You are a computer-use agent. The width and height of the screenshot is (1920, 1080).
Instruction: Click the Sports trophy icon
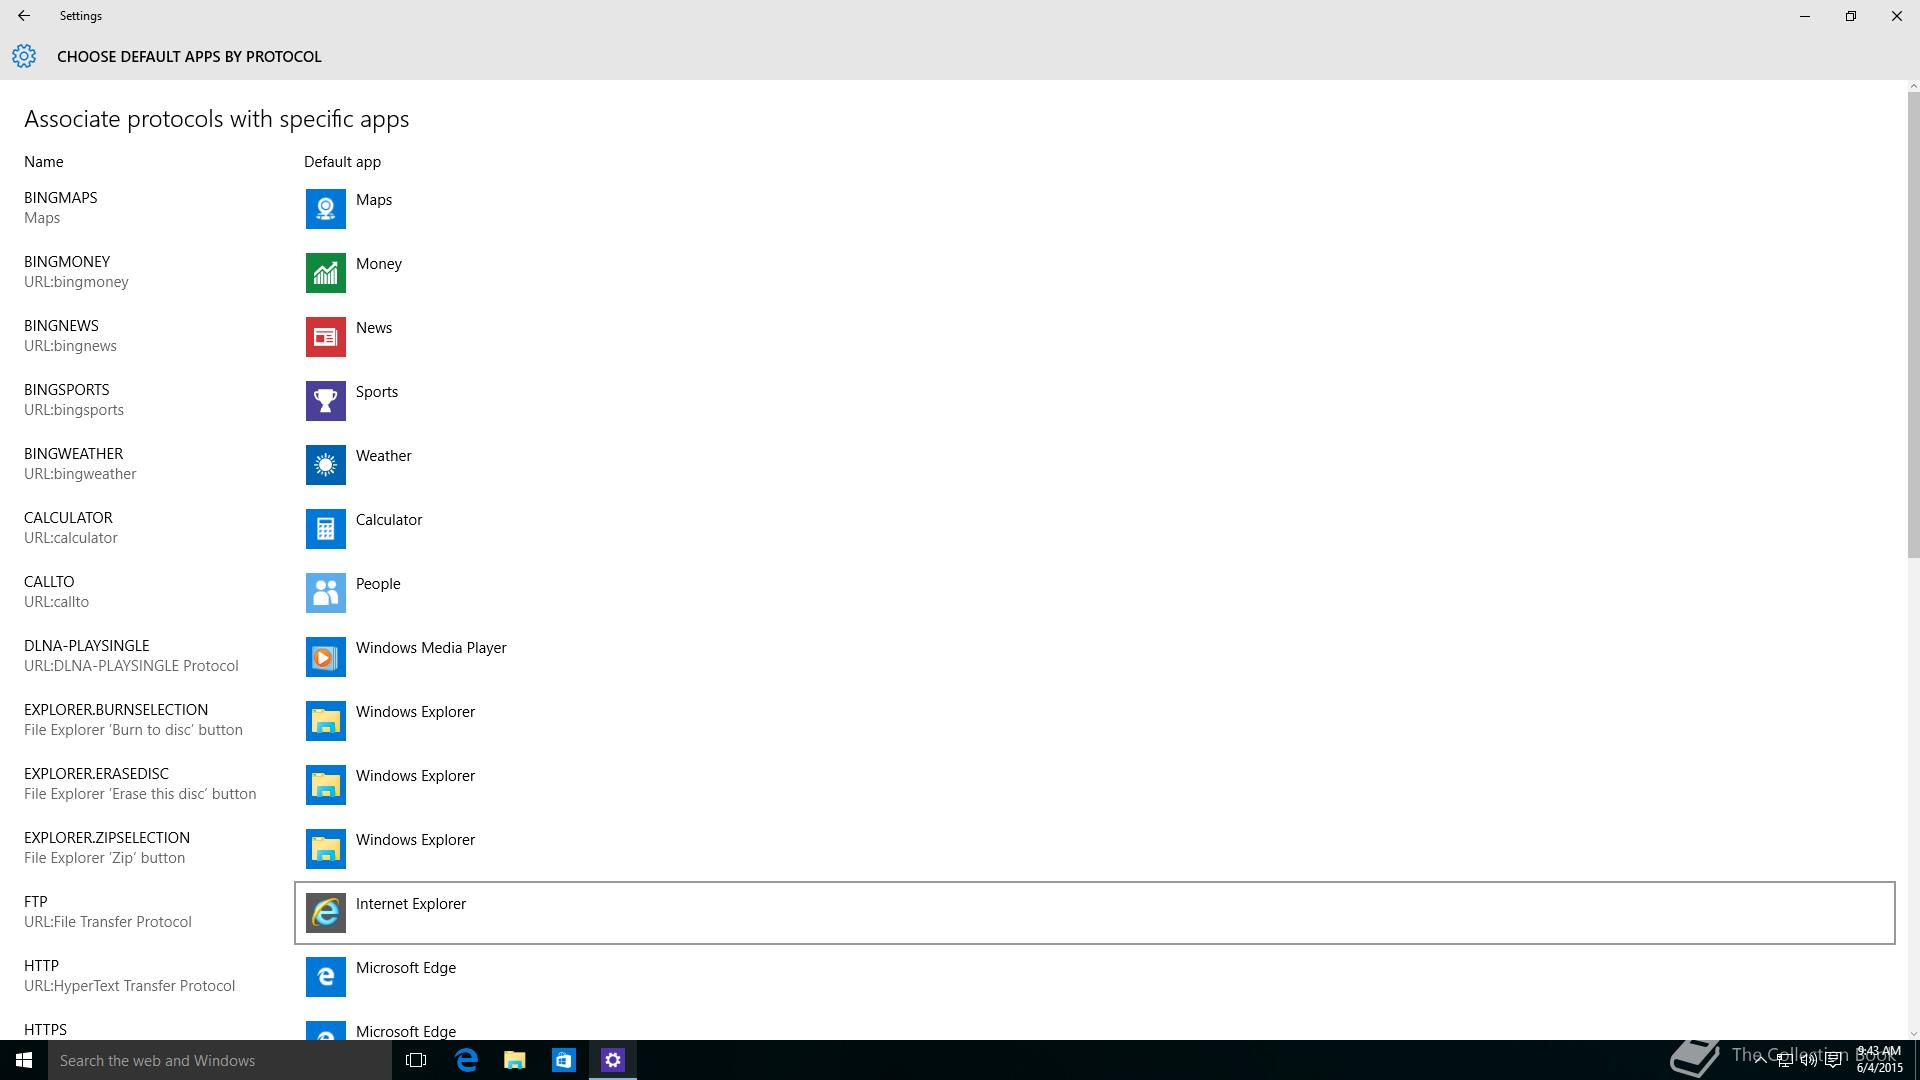coord(325,401)
